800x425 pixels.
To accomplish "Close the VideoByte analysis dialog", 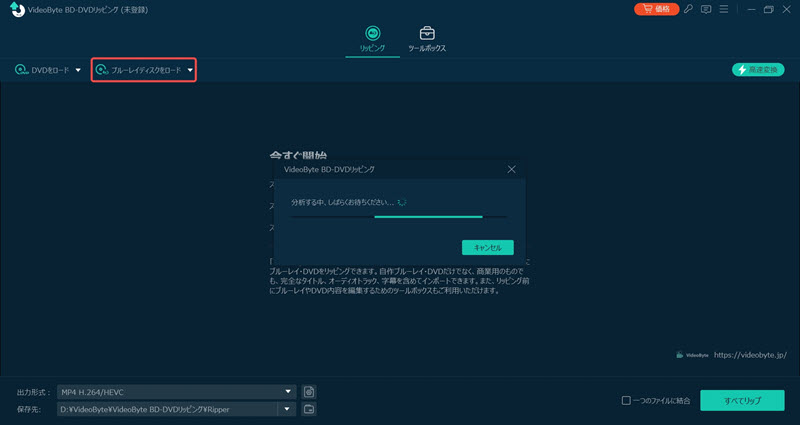I will (511, 169).
